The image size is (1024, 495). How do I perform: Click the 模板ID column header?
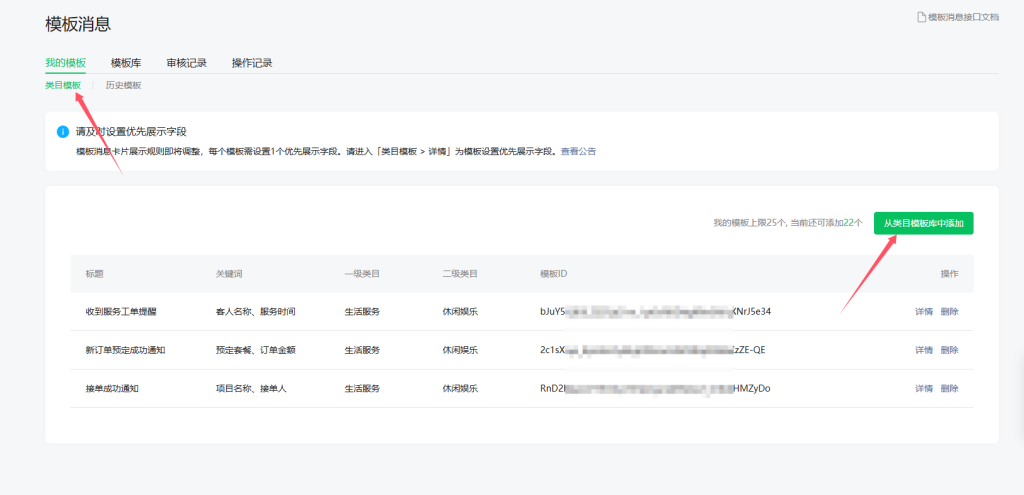pos(553,274)
